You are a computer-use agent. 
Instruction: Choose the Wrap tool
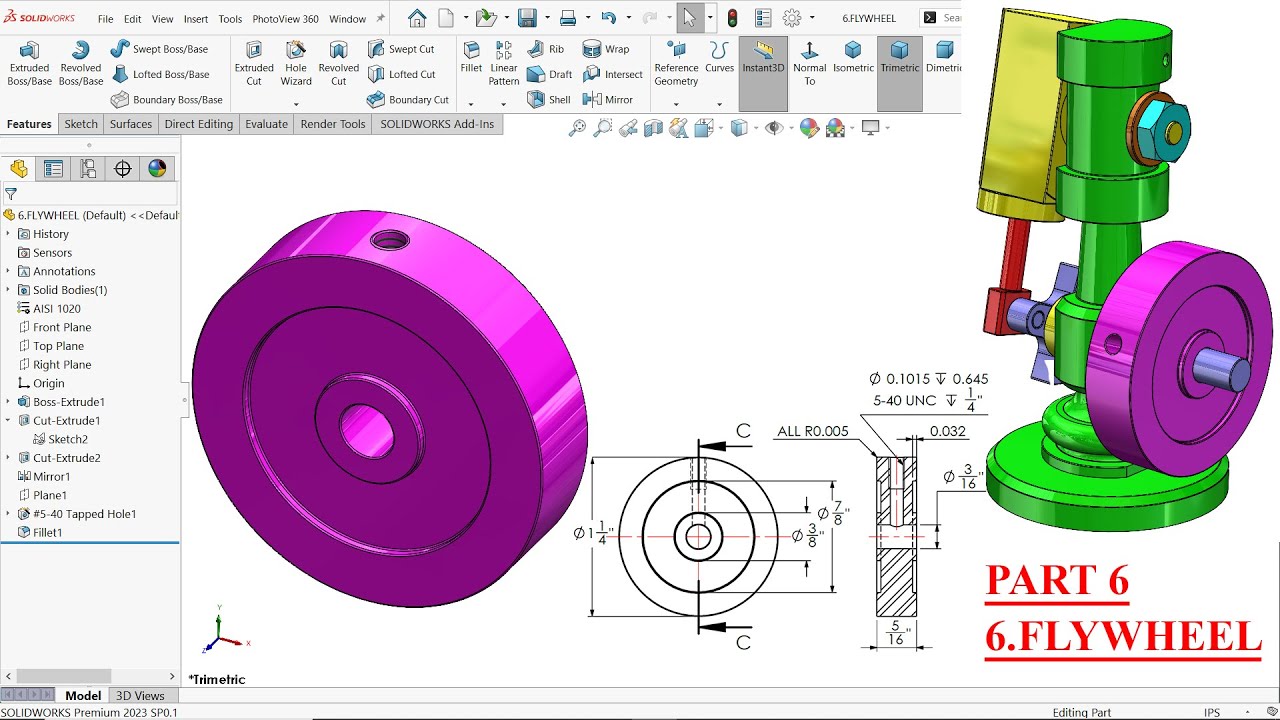[x=606, y=49]
